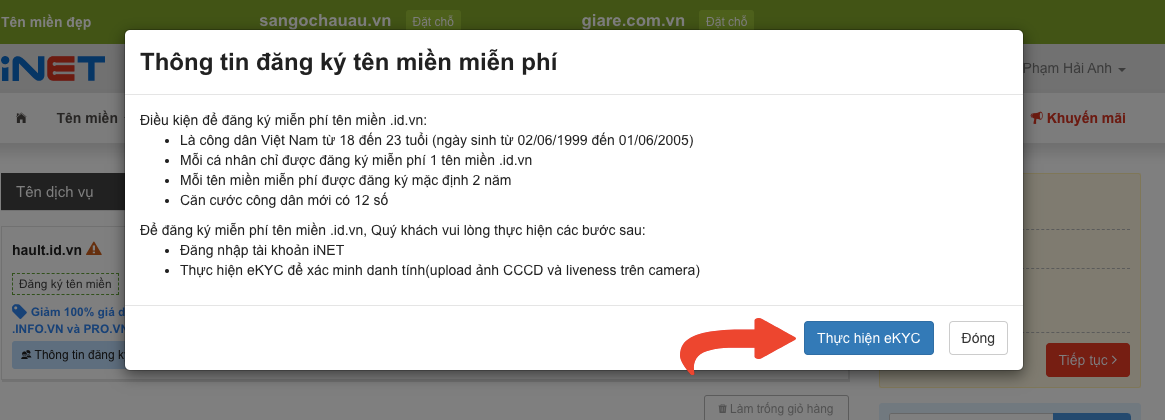The height and width of the screenshot is (420, 1165).
Task: Click the warning icon beside hault.id.vn
Action: pyautogui.click(x=94, y=249)
